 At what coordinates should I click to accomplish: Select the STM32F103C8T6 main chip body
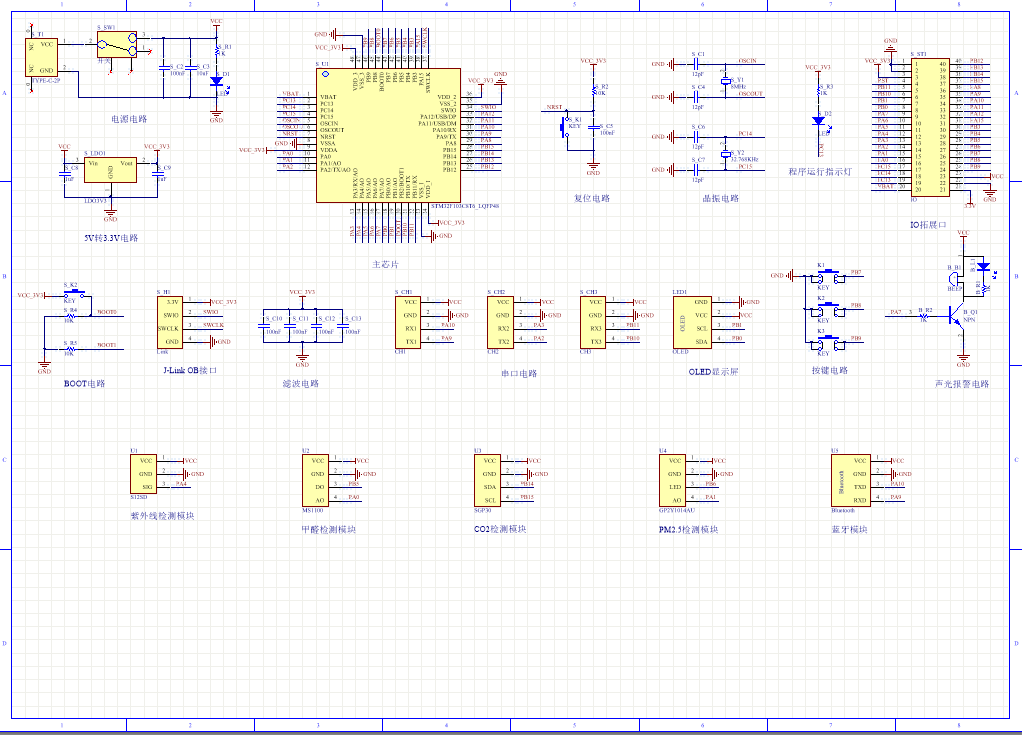388,136
